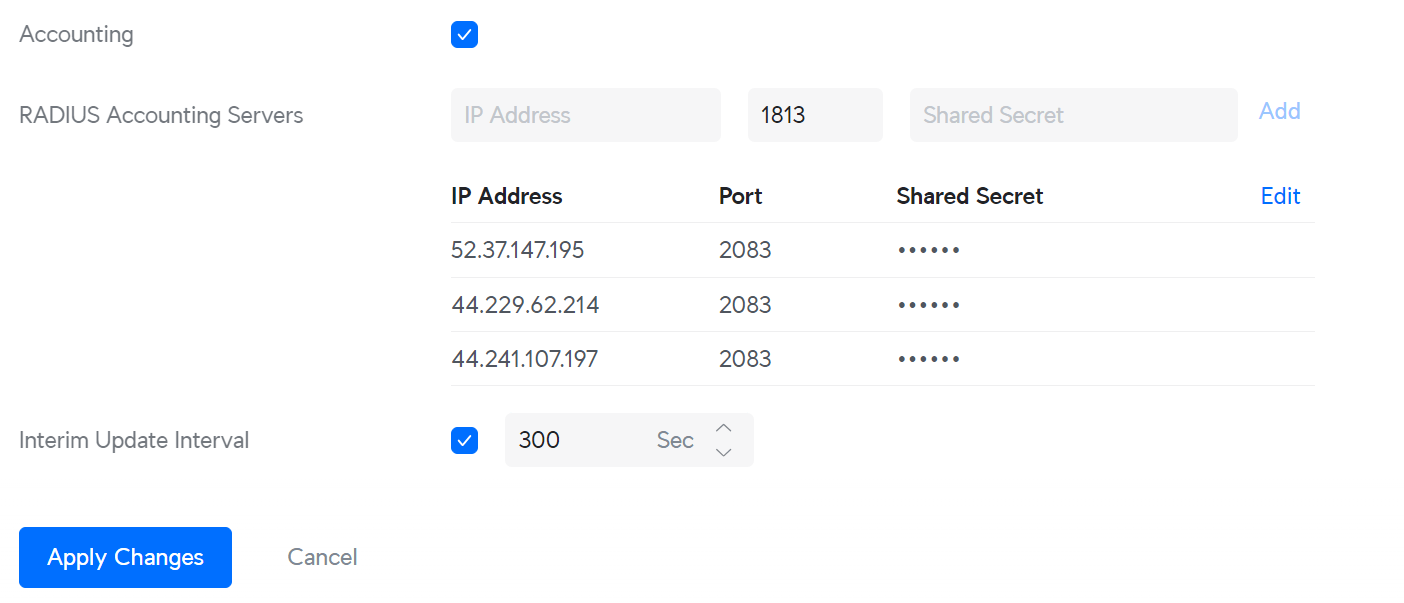Click the Edit link for servers table
The image size is (1404, 603).
point(1280,196)
